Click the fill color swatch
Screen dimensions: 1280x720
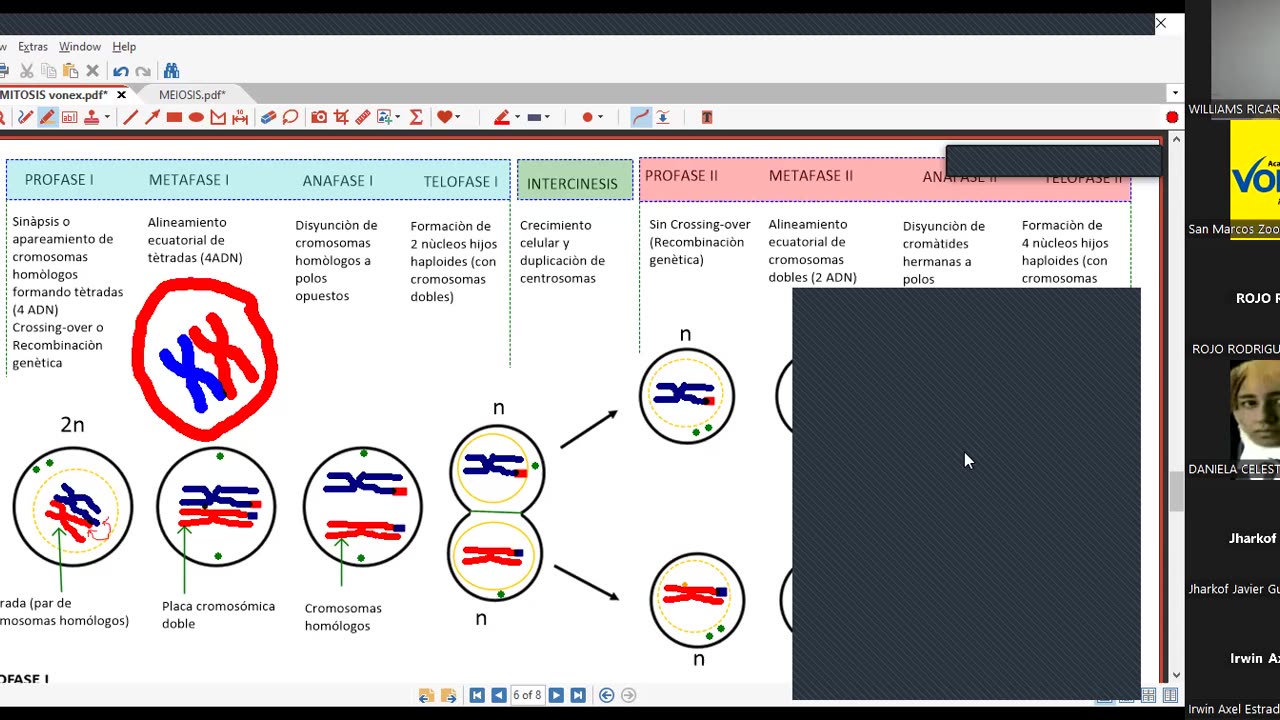(x=534, y=117)
